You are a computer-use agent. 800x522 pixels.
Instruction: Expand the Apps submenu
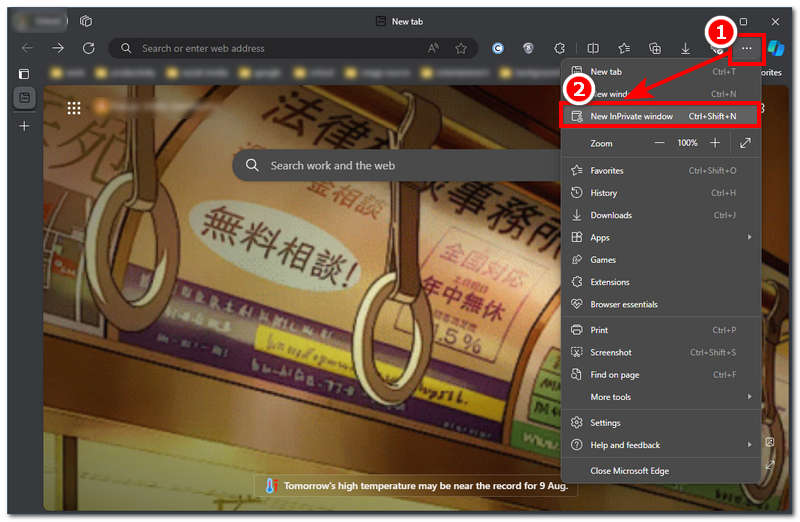click(660, 238)
